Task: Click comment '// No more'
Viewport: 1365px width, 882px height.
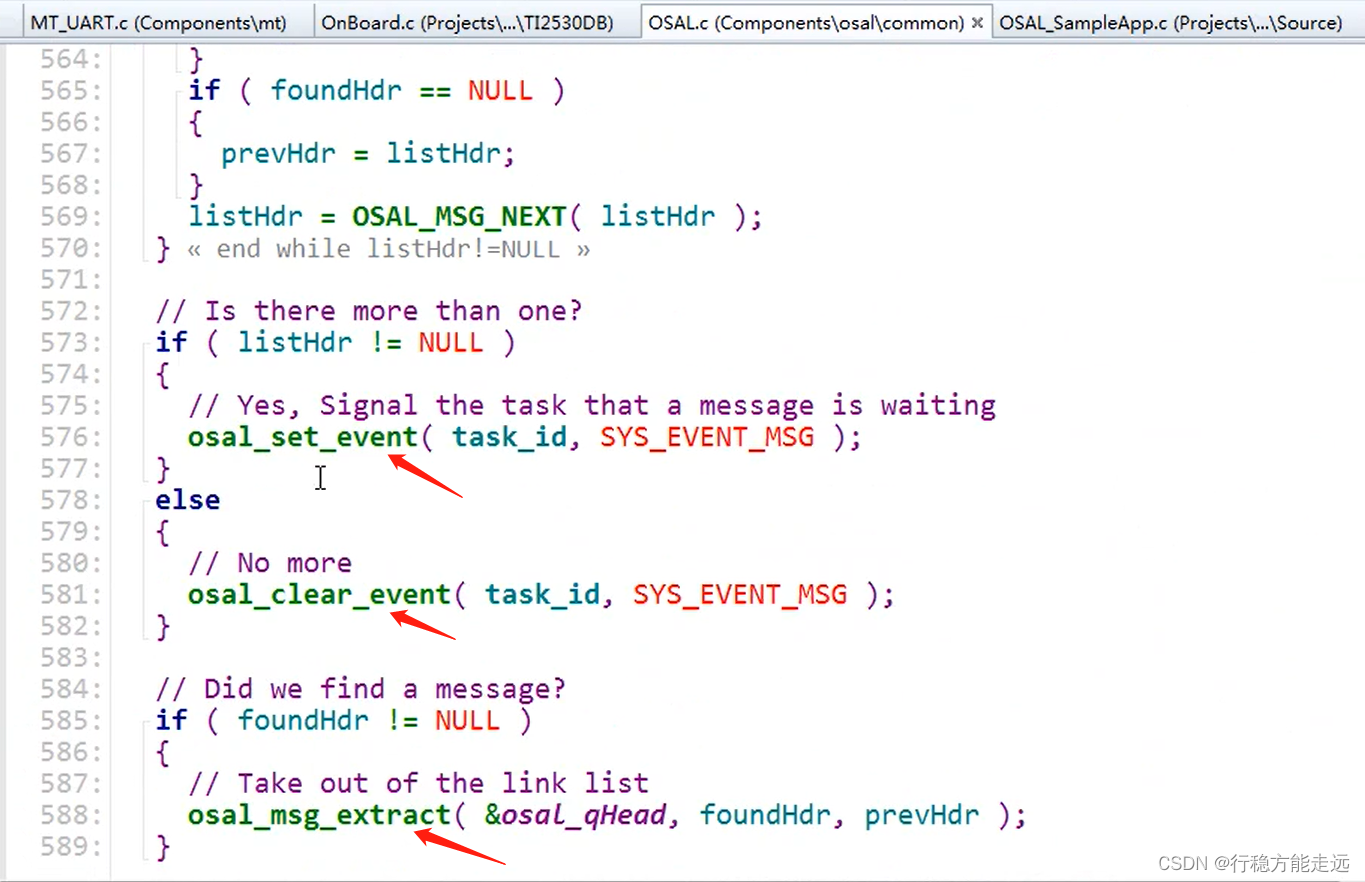Action: coord(270,563)
